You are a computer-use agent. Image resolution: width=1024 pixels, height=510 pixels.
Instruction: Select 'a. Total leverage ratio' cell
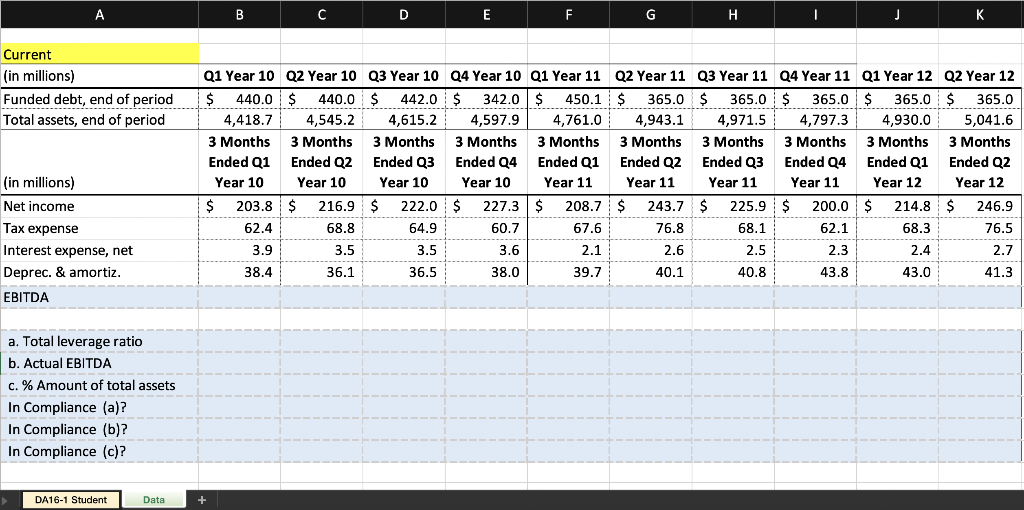click(99, 342)
